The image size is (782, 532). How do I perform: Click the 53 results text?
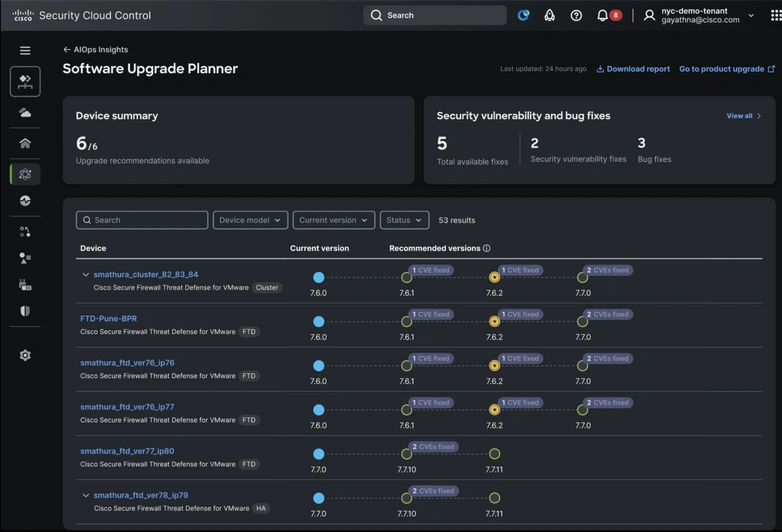(x=457, y=220)
